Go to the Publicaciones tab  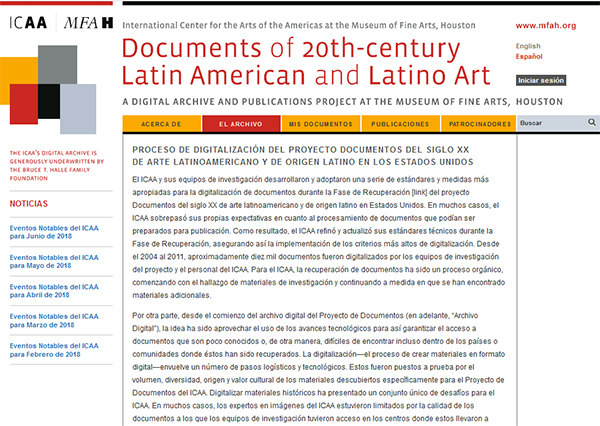tap(400, 124)
